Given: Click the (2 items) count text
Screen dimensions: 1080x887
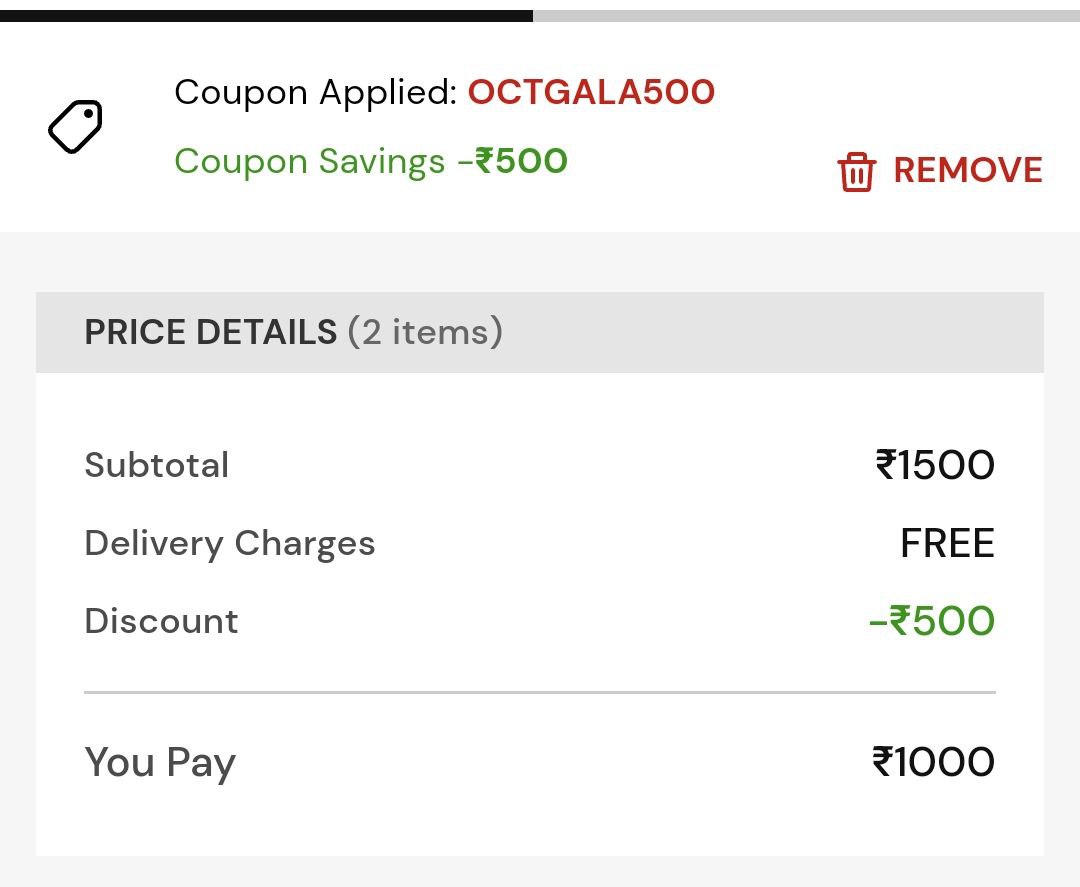Looking at the screenshot, I should click(x=425, y=332).
